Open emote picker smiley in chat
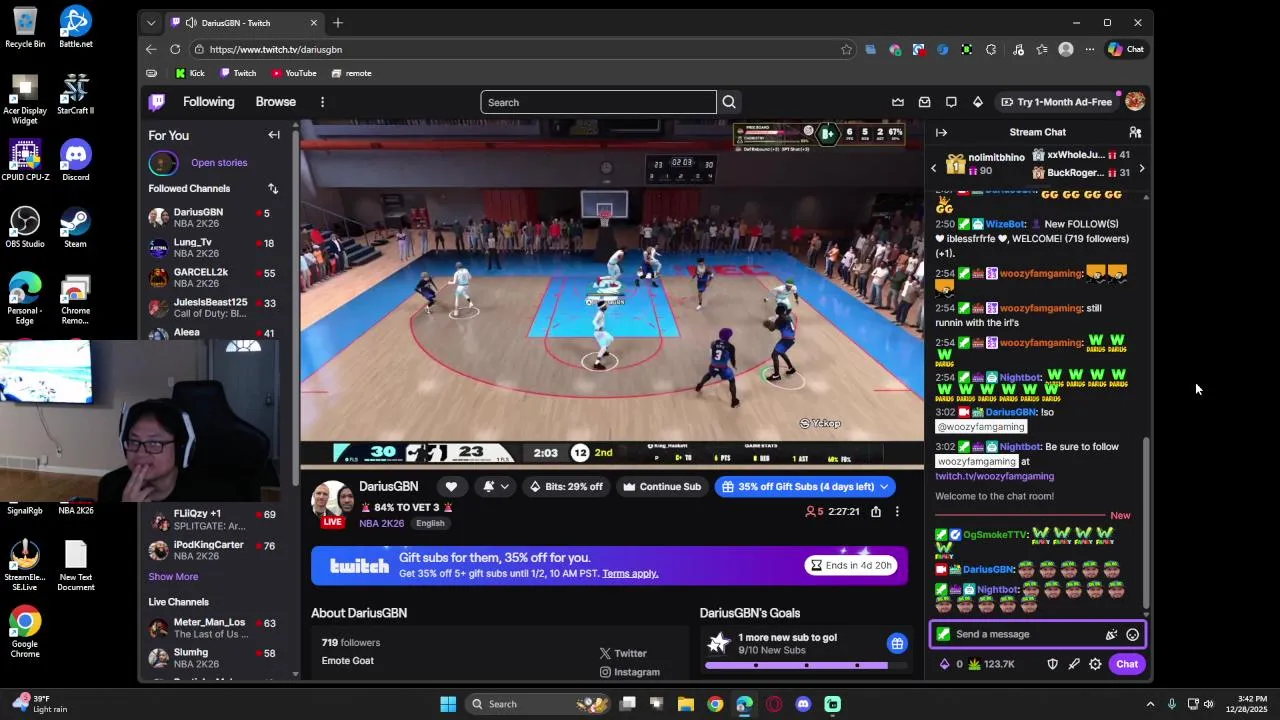The width and height of the screenshot is (1280, 720). click(1132, 634)
